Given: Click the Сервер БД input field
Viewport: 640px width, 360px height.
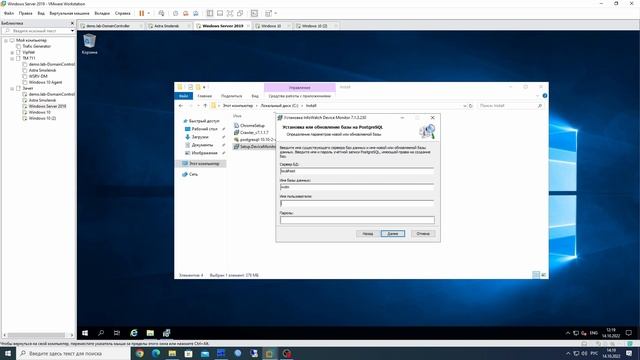Looking at the screenshot, I should pos(357,171).
